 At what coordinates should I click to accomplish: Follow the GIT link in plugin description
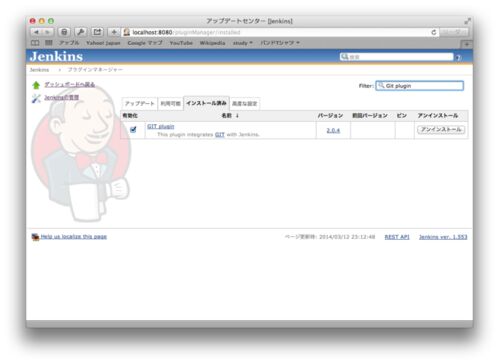coord(220,134)
